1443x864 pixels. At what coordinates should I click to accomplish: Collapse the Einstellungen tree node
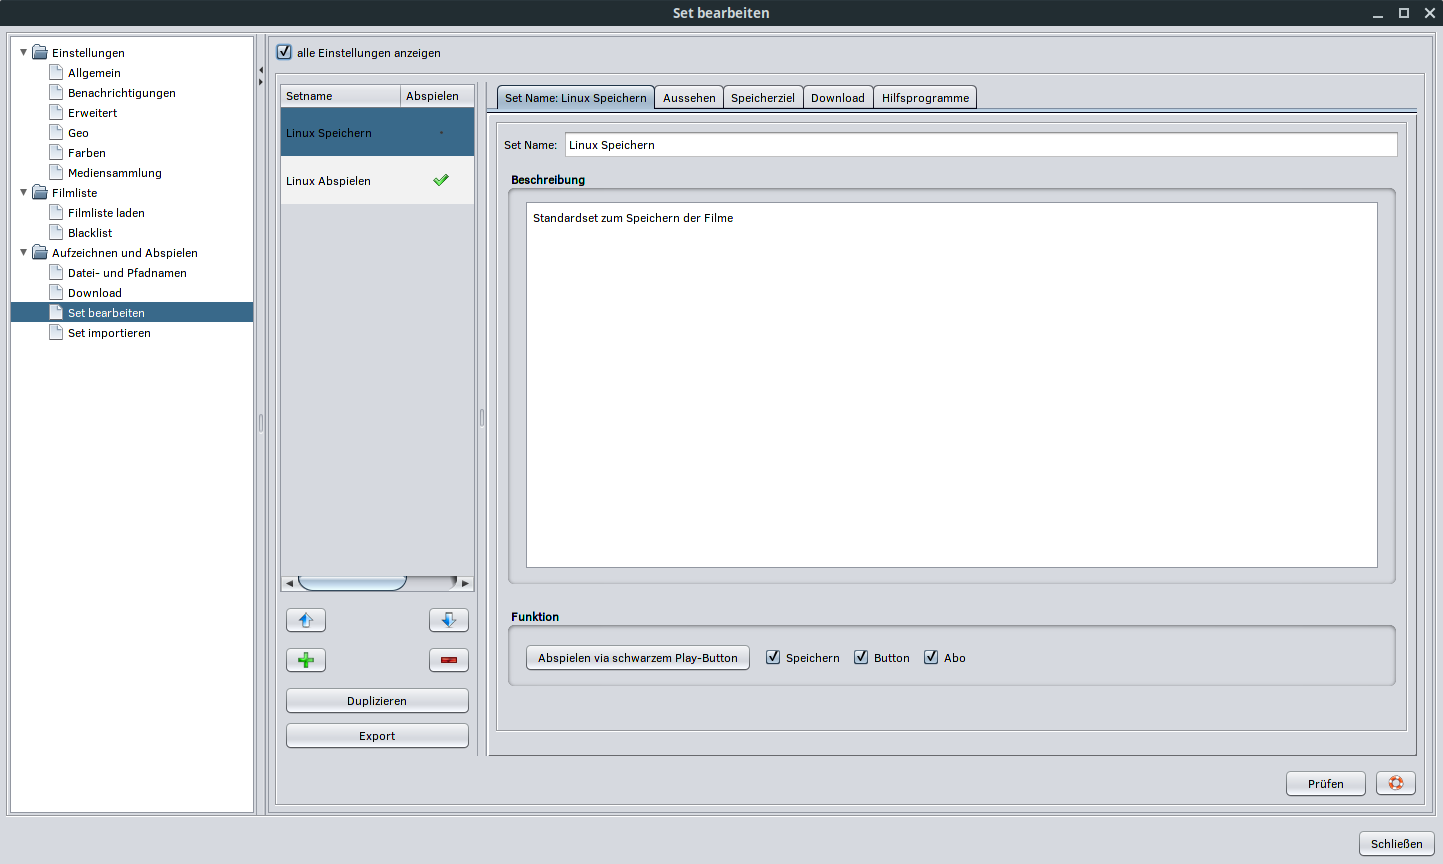tap(24, 52)
